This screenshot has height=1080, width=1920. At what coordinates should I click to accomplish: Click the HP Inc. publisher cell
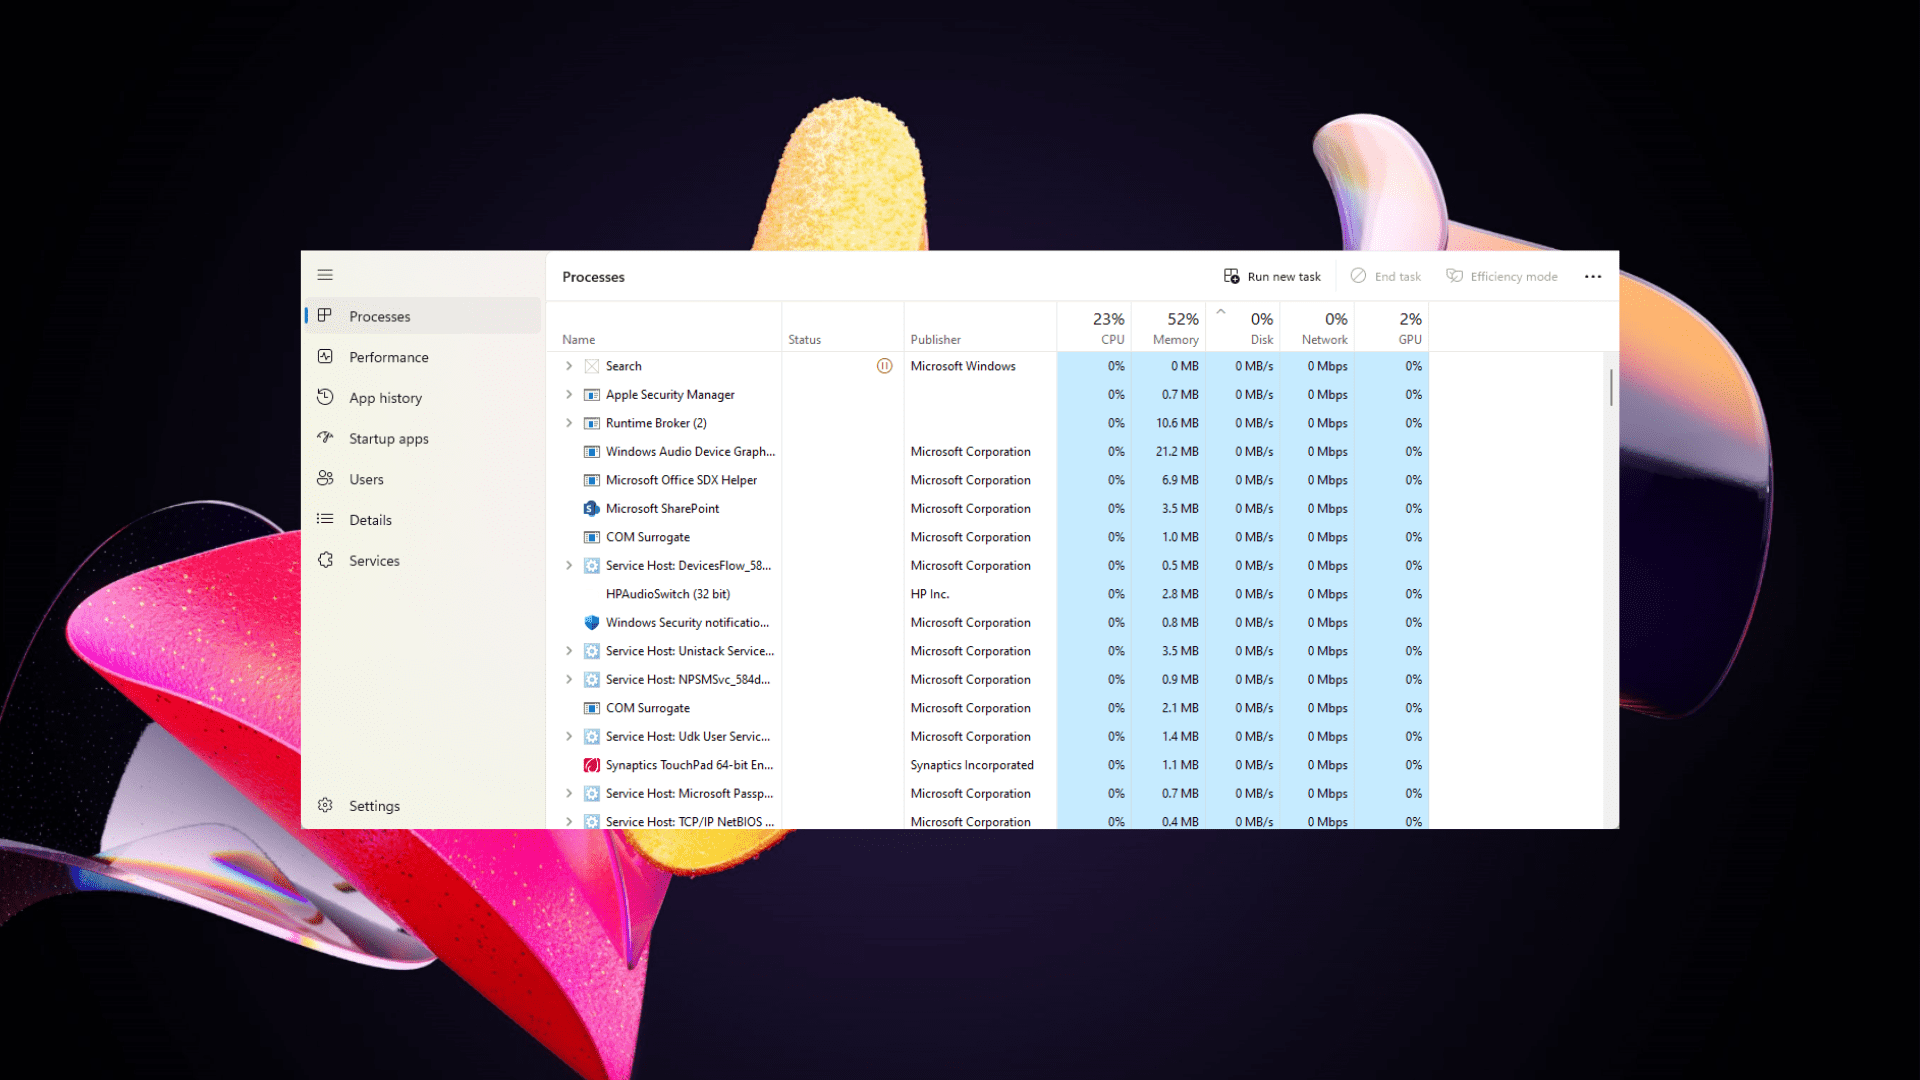click(x=930, y=594)
